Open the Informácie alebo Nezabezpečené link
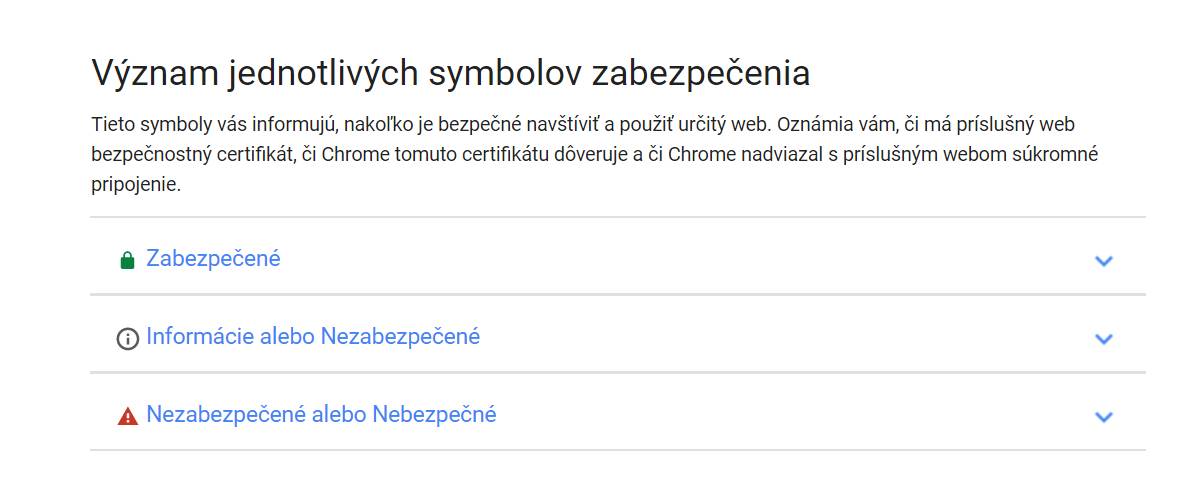This screenshot has height=477, width=1184. pos(313,336)
